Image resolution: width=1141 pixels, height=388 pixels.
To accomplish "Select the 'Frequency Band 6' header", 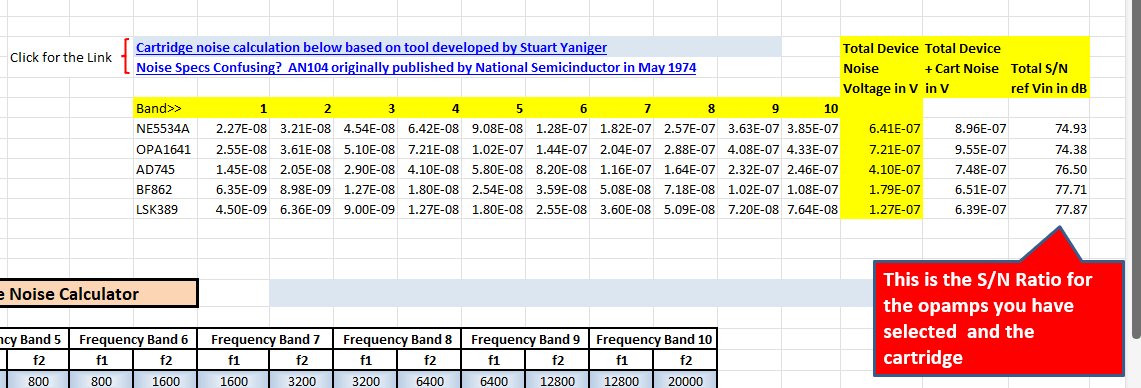I will pos(134,339).
